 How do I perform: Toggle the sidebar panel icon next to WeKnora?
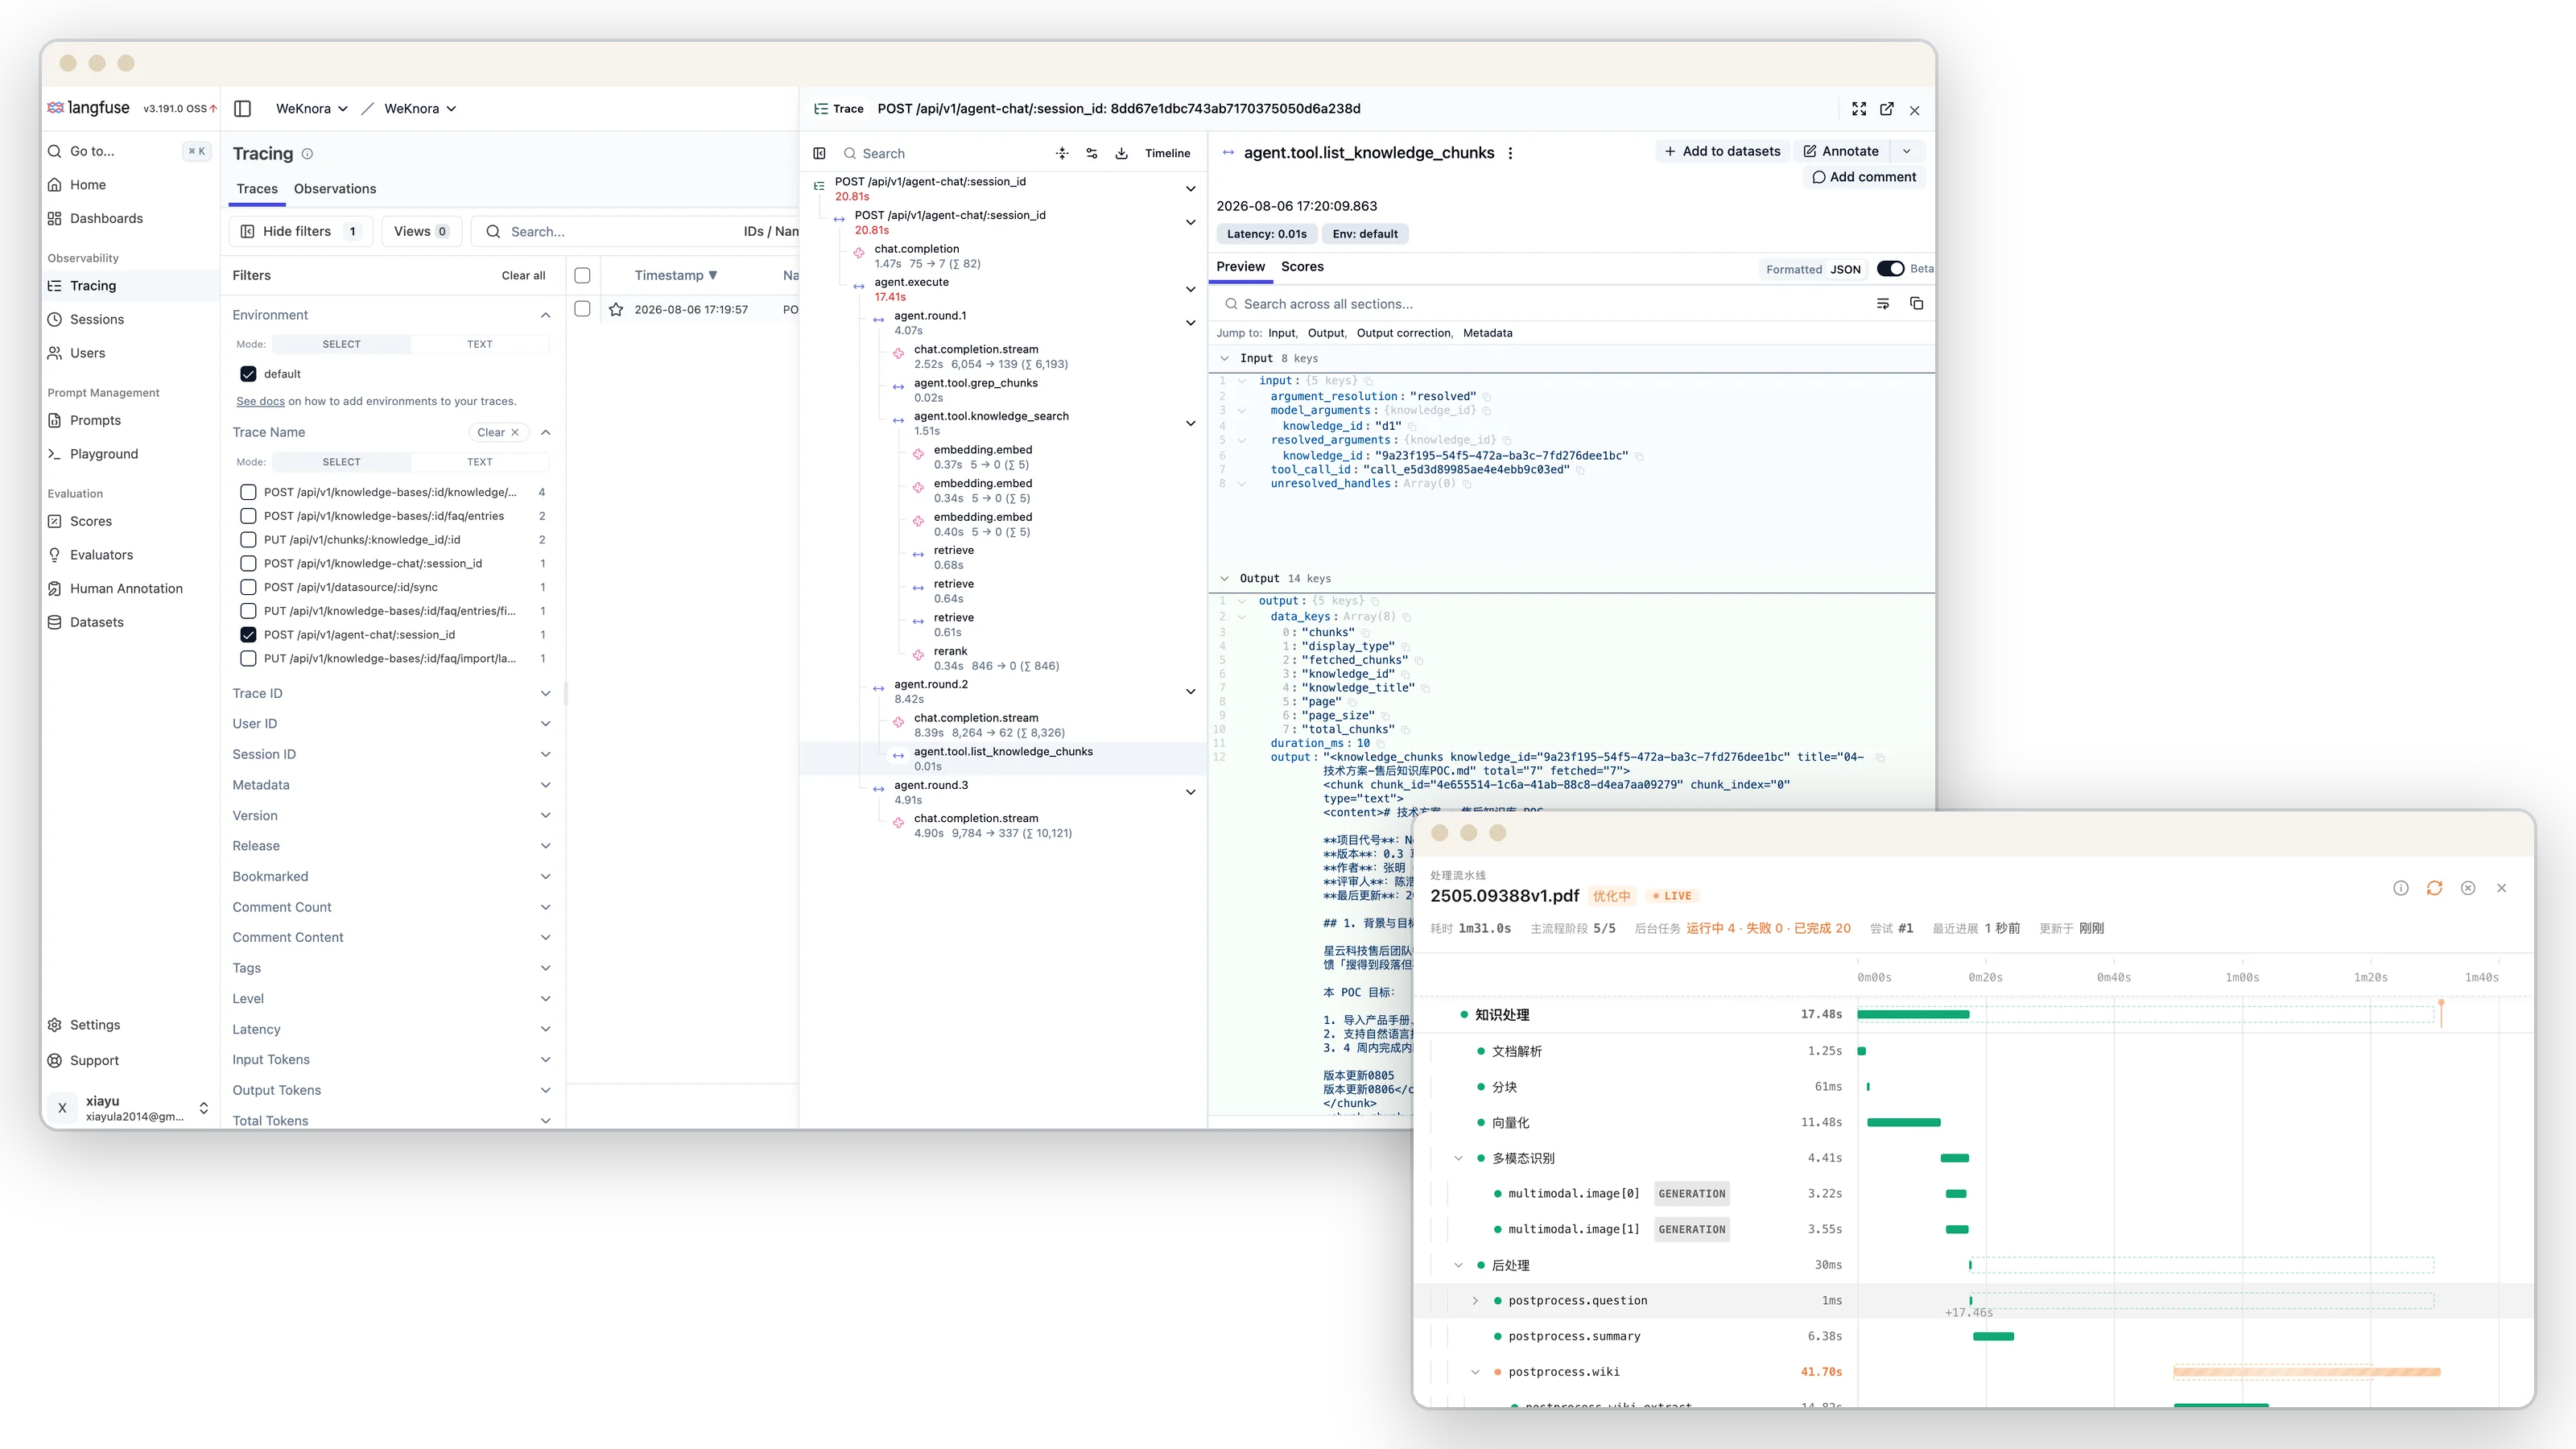coord(242,108)
